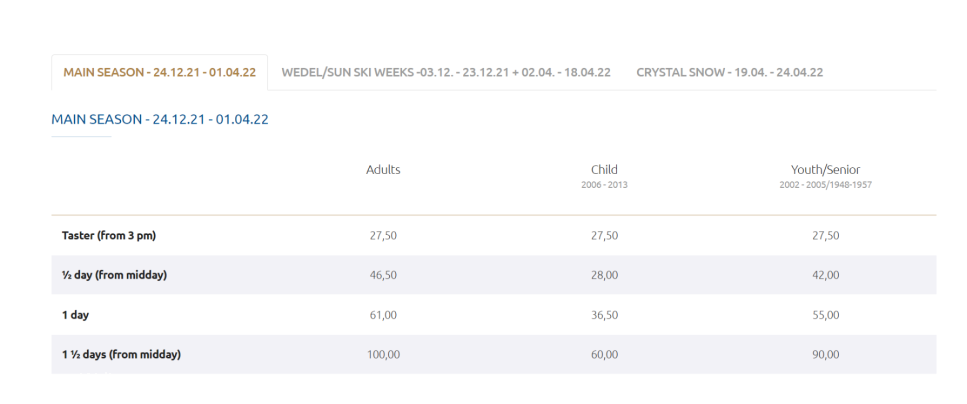The width and height of the screenshot is (967, 404).
Task: Select the ½ day (from midday) row label
Action: pos(114,275)
